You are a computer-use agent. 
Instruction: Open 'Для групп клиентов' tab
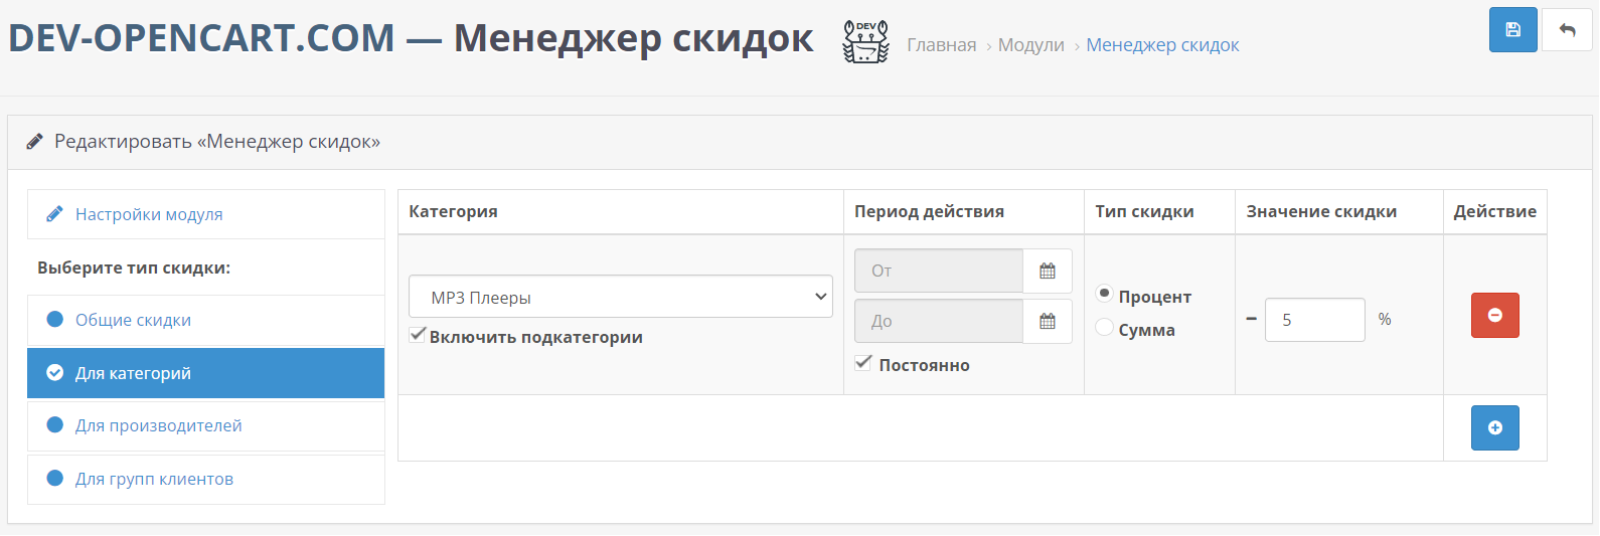(206, 479)
